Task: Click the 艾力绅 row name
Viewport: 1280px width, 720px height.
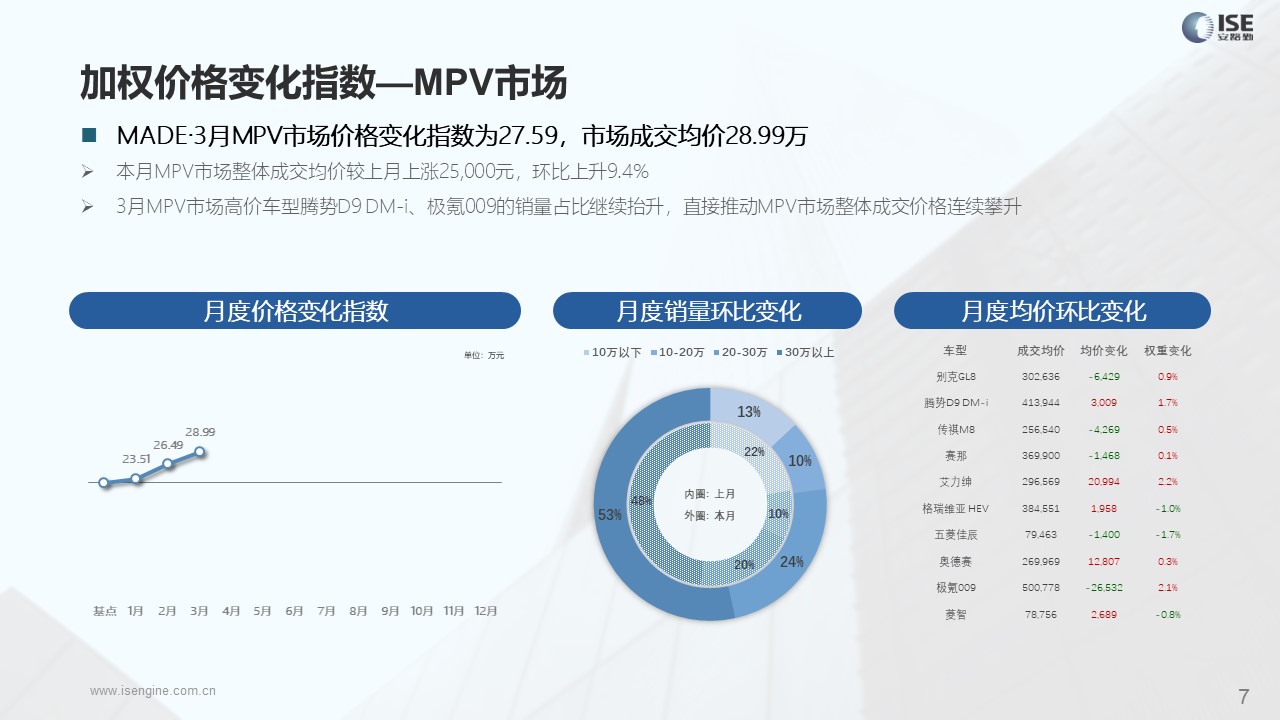Action: [x=955, y=482]
